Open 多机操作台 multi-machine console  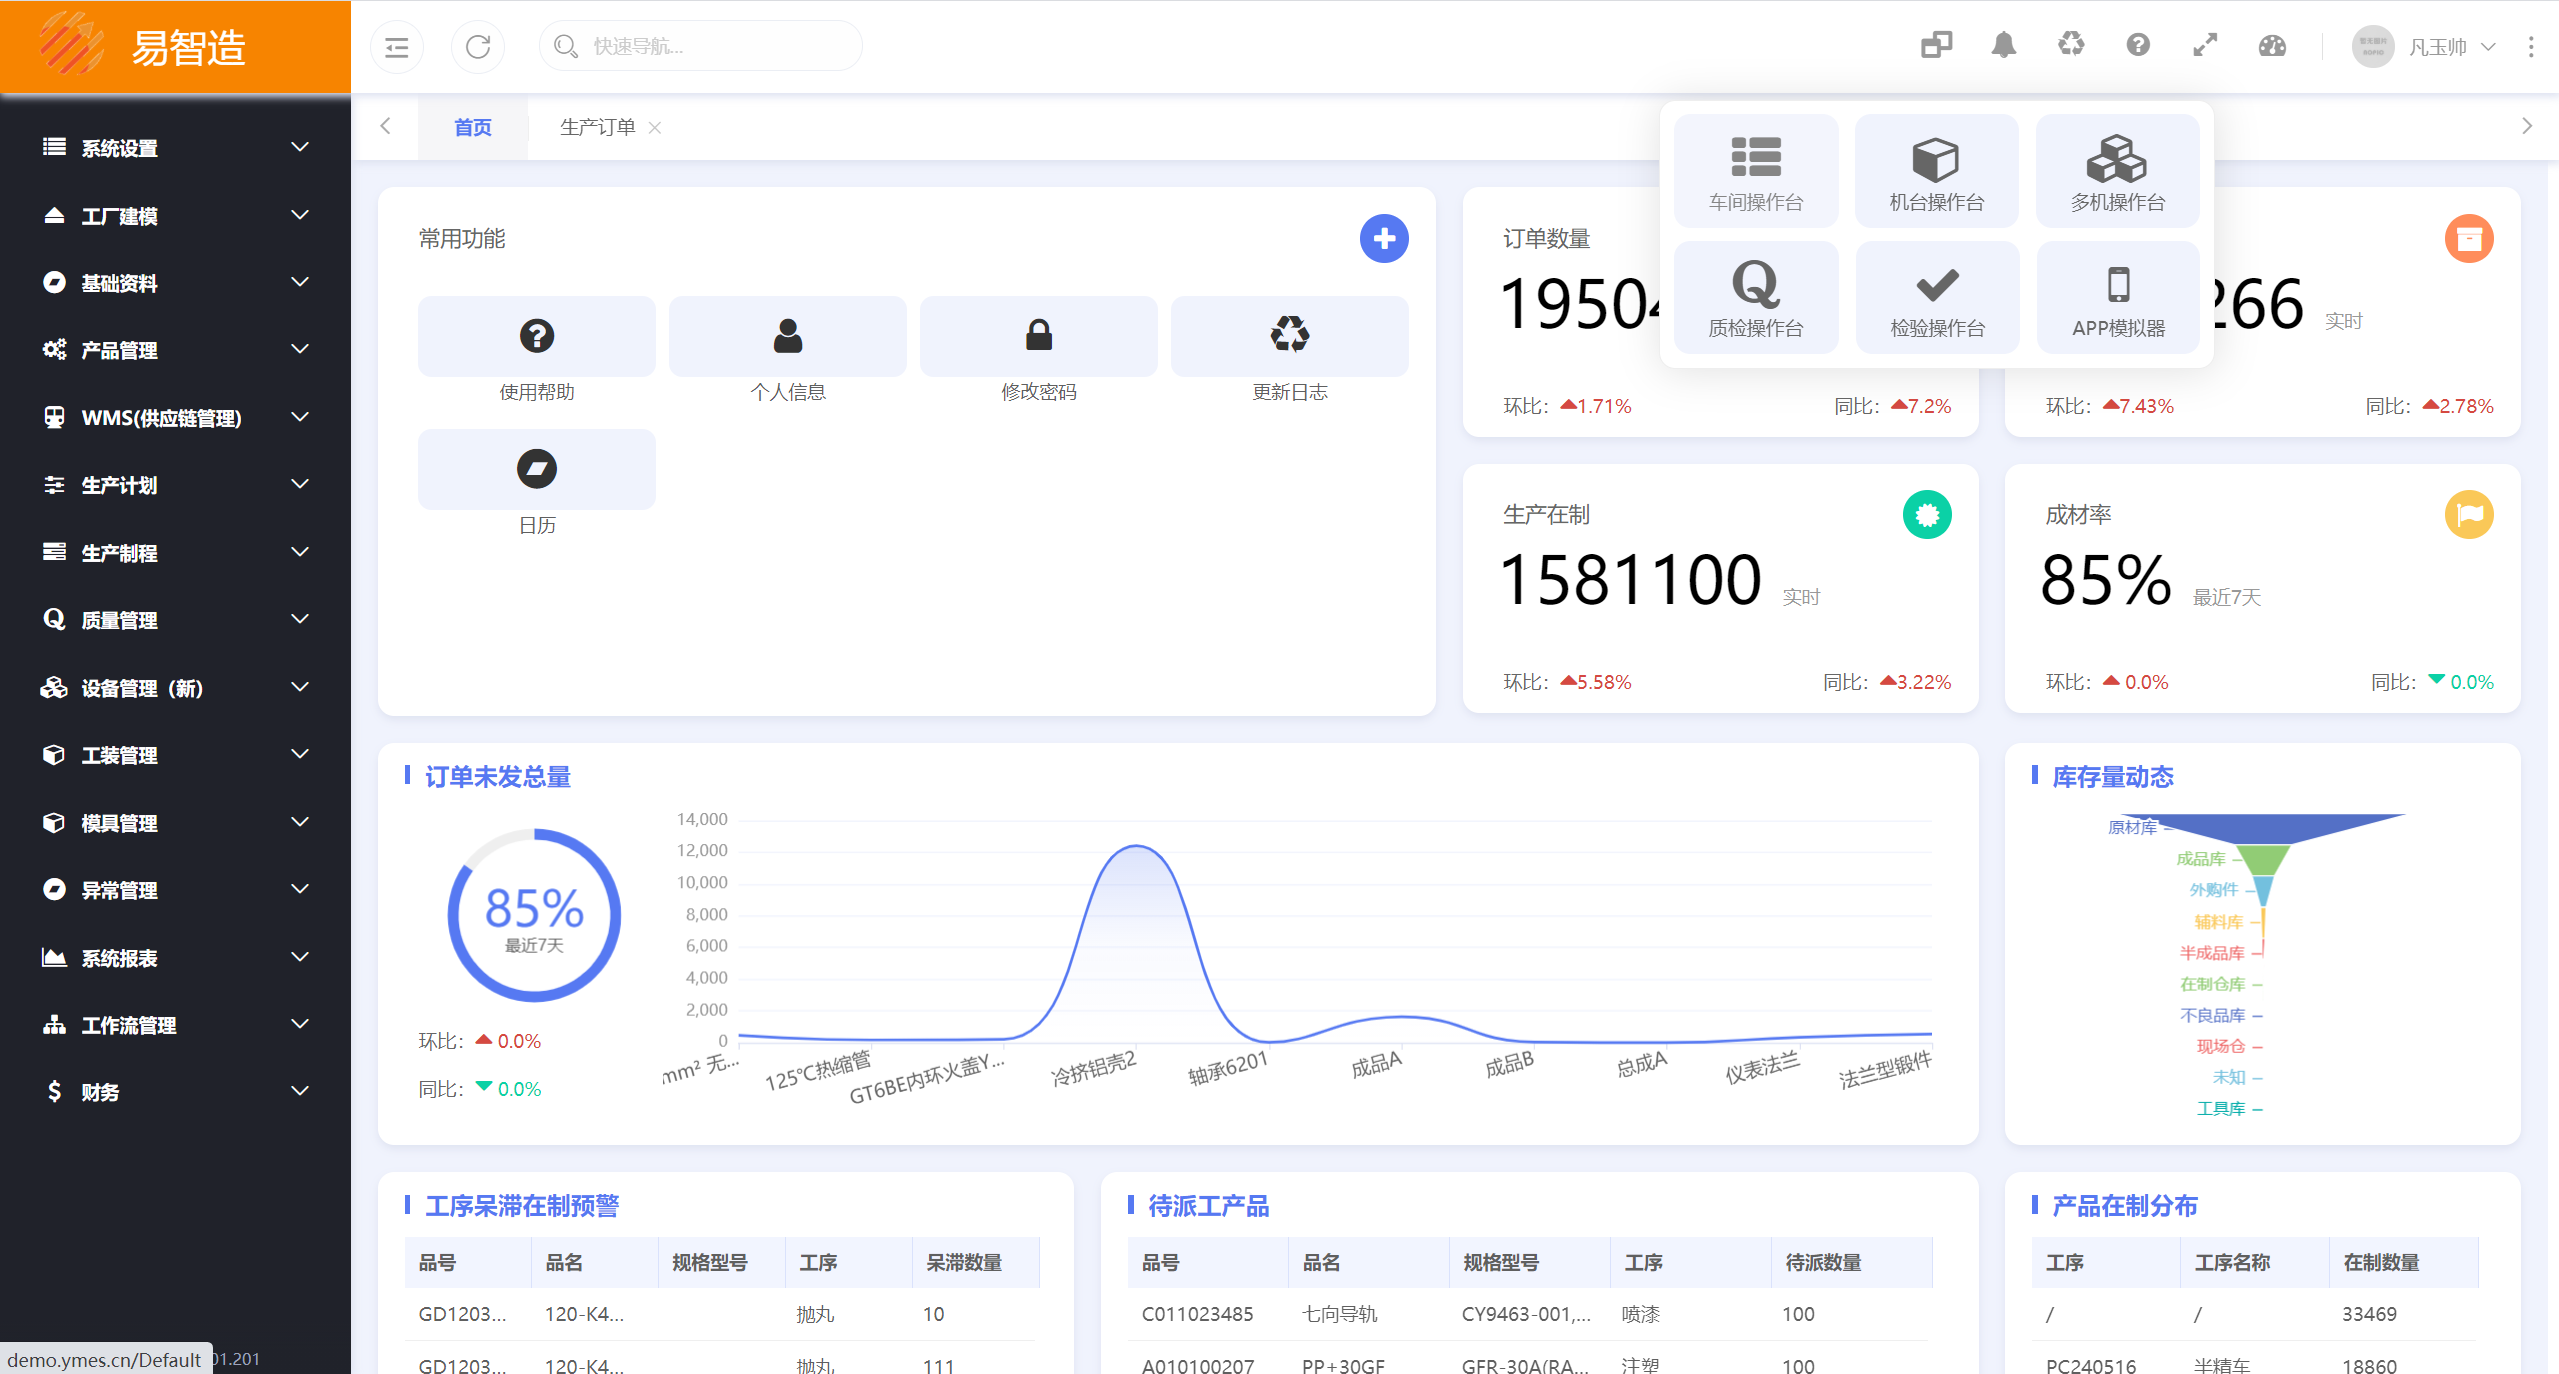coord(2118,172)
